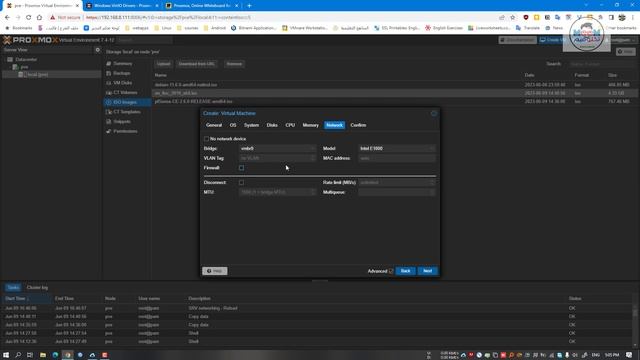Viewport: 640px width, 360px height.
Task: Click the Documentation button in header
Action: tap(518, 40)
